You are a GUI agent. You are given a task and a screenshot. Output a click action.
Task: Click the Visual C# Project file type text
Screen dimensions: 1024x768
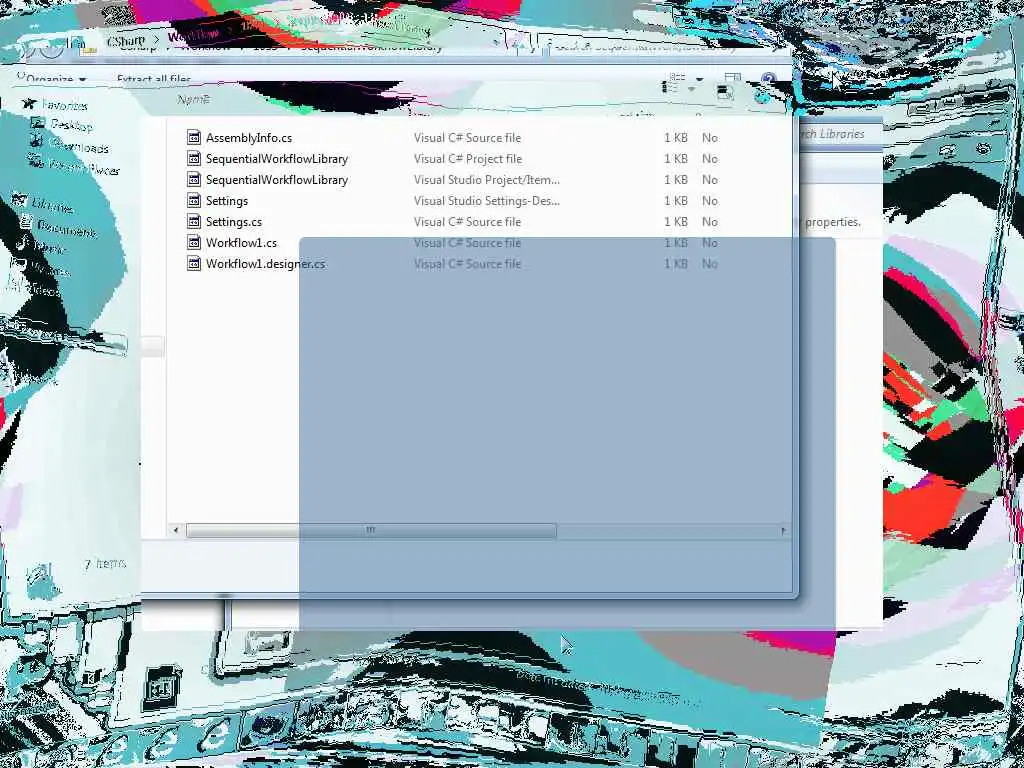tap(468, 159)
